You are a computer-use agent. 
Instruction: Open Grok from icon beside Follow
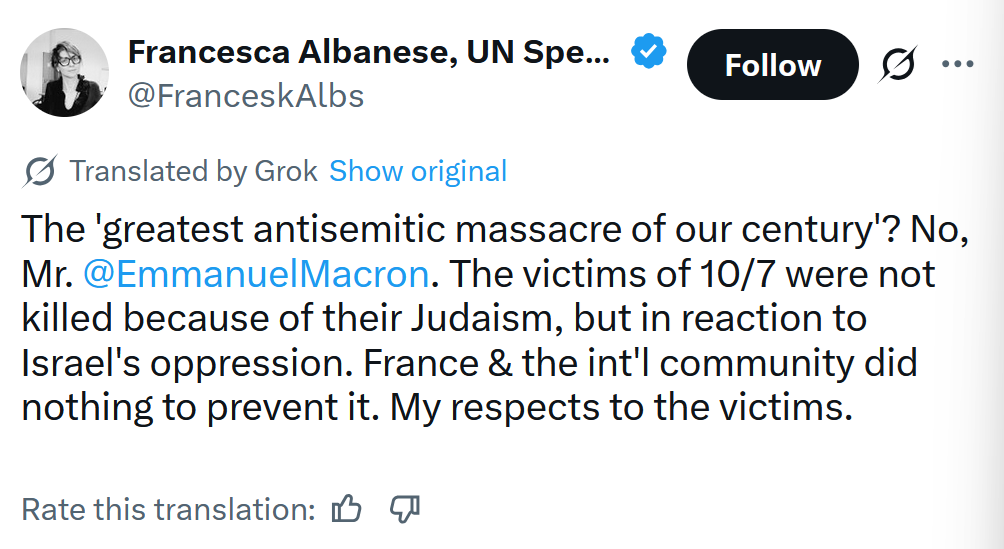point(897,66)
